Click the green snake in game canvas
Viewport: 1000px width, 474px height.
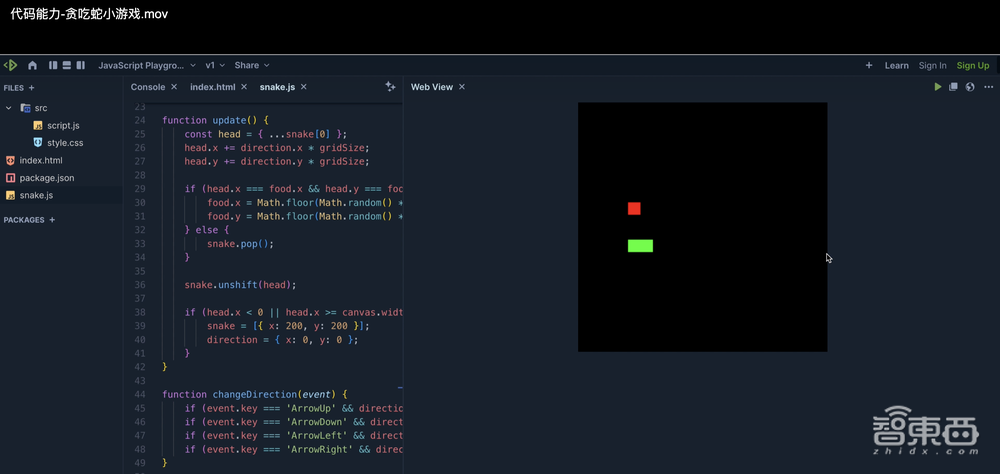click(640, 246)
